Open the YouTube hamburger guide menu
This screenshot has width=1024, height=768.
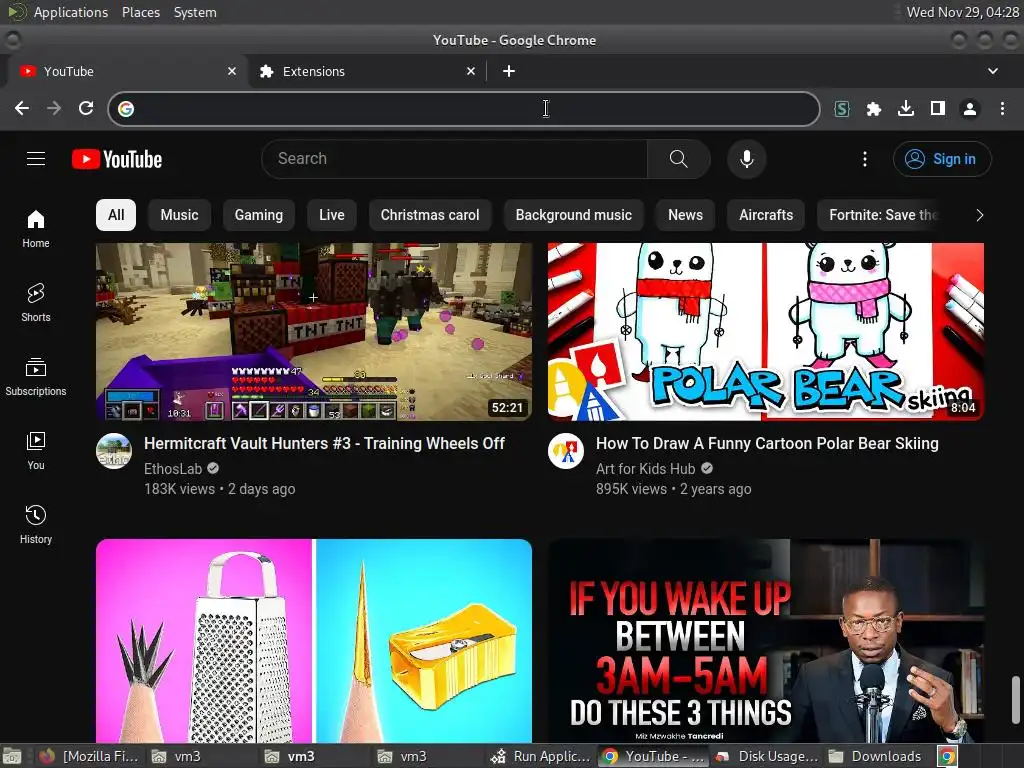(36, 159)
